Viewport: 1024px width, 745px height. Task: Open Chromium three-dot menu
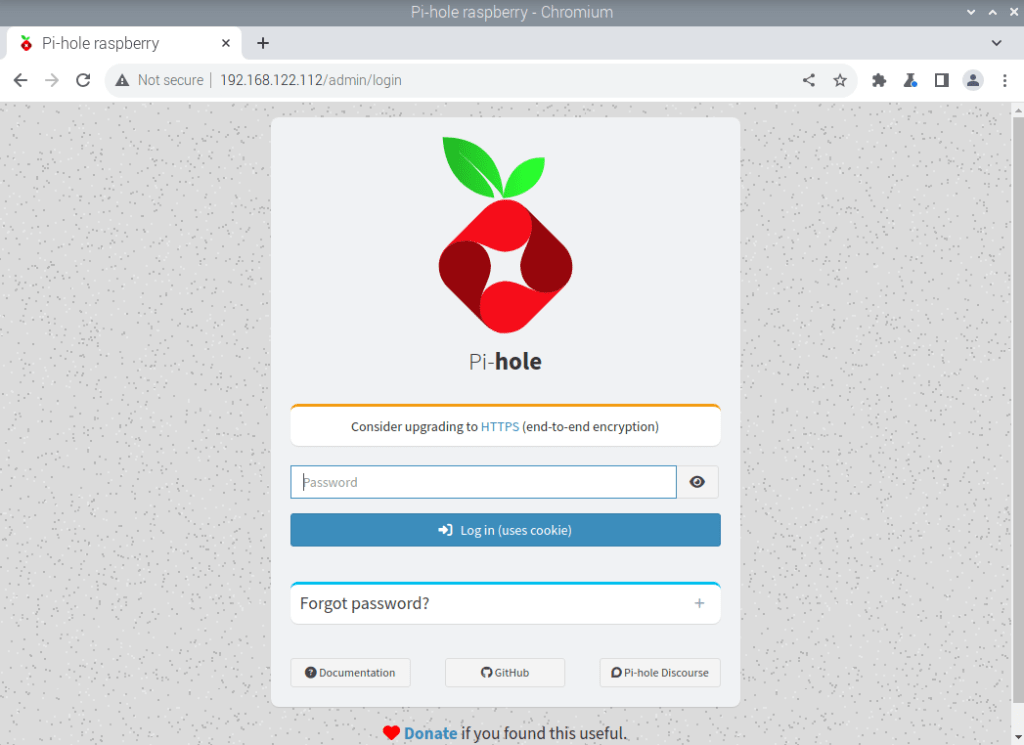click(x=1004, y=80)
